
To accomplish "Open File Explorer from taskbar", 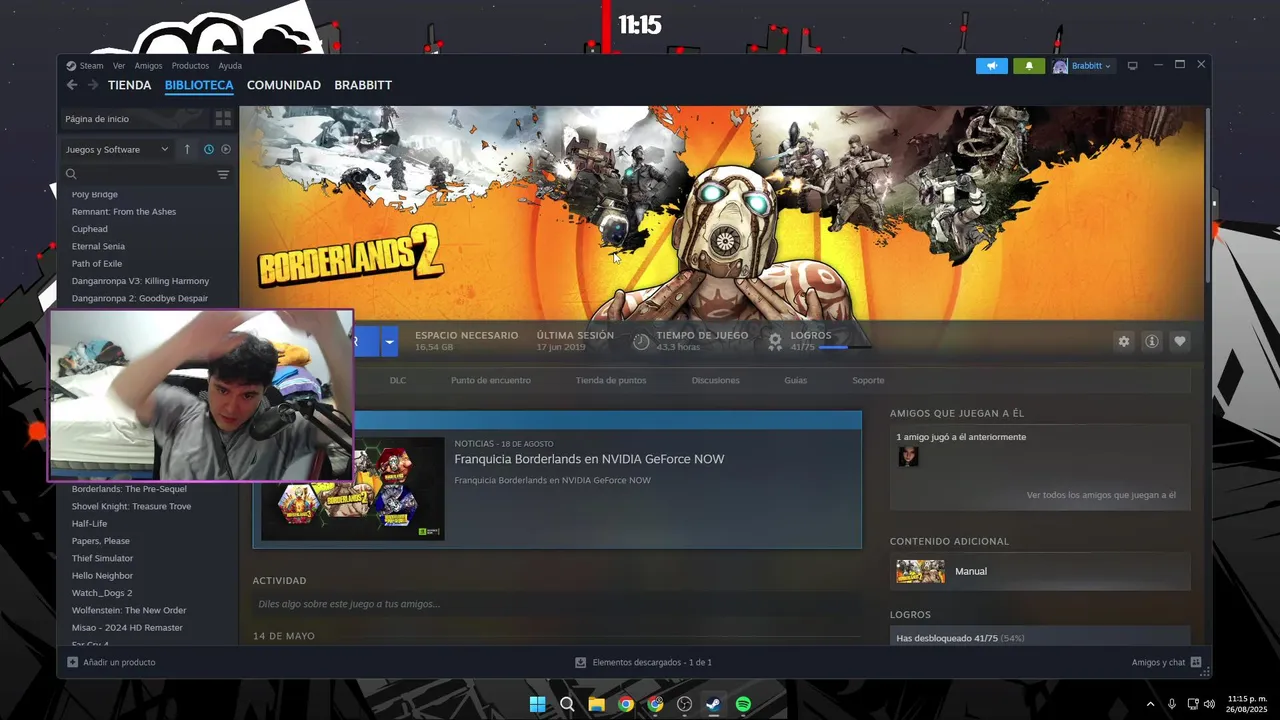I will click(596, 703).
